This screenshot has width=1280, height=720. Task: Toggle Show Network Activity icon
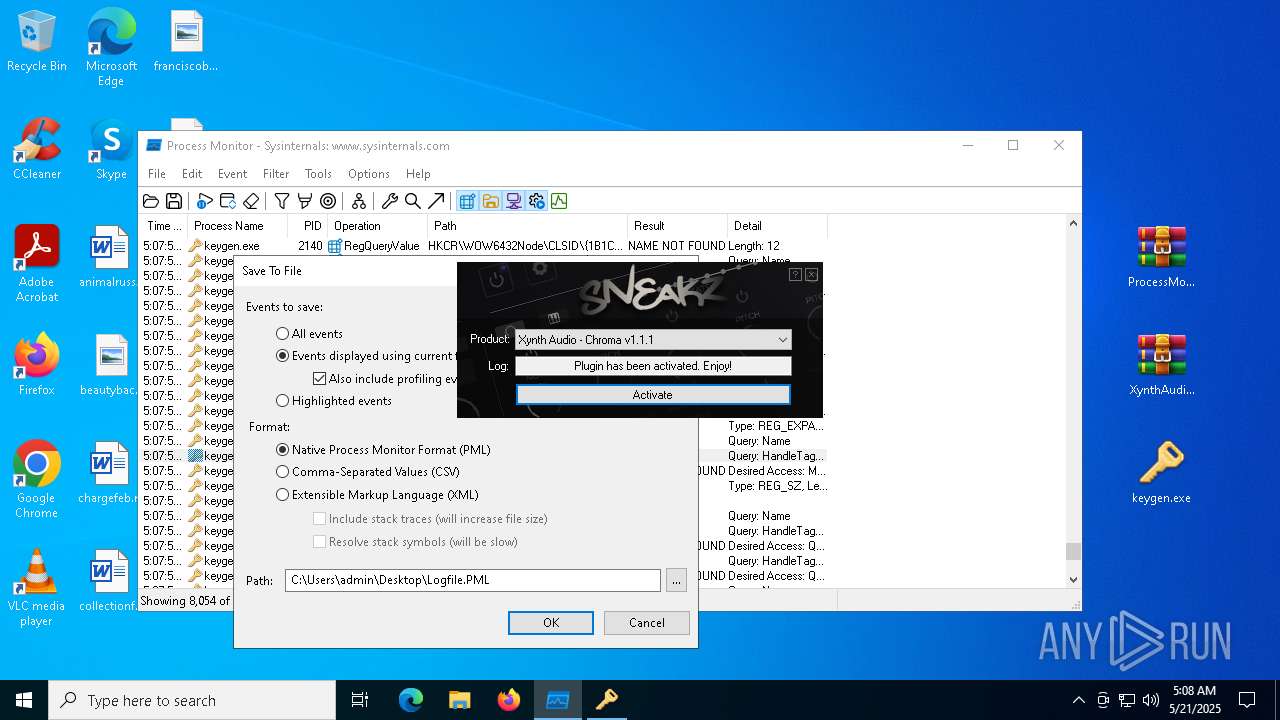513,201
